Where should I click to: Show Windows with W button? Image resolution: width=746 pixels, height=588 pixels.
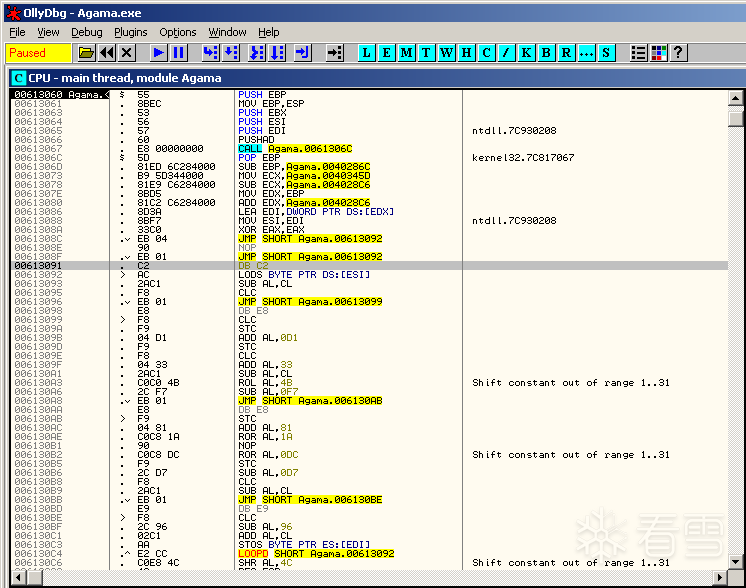click(446, 52)
